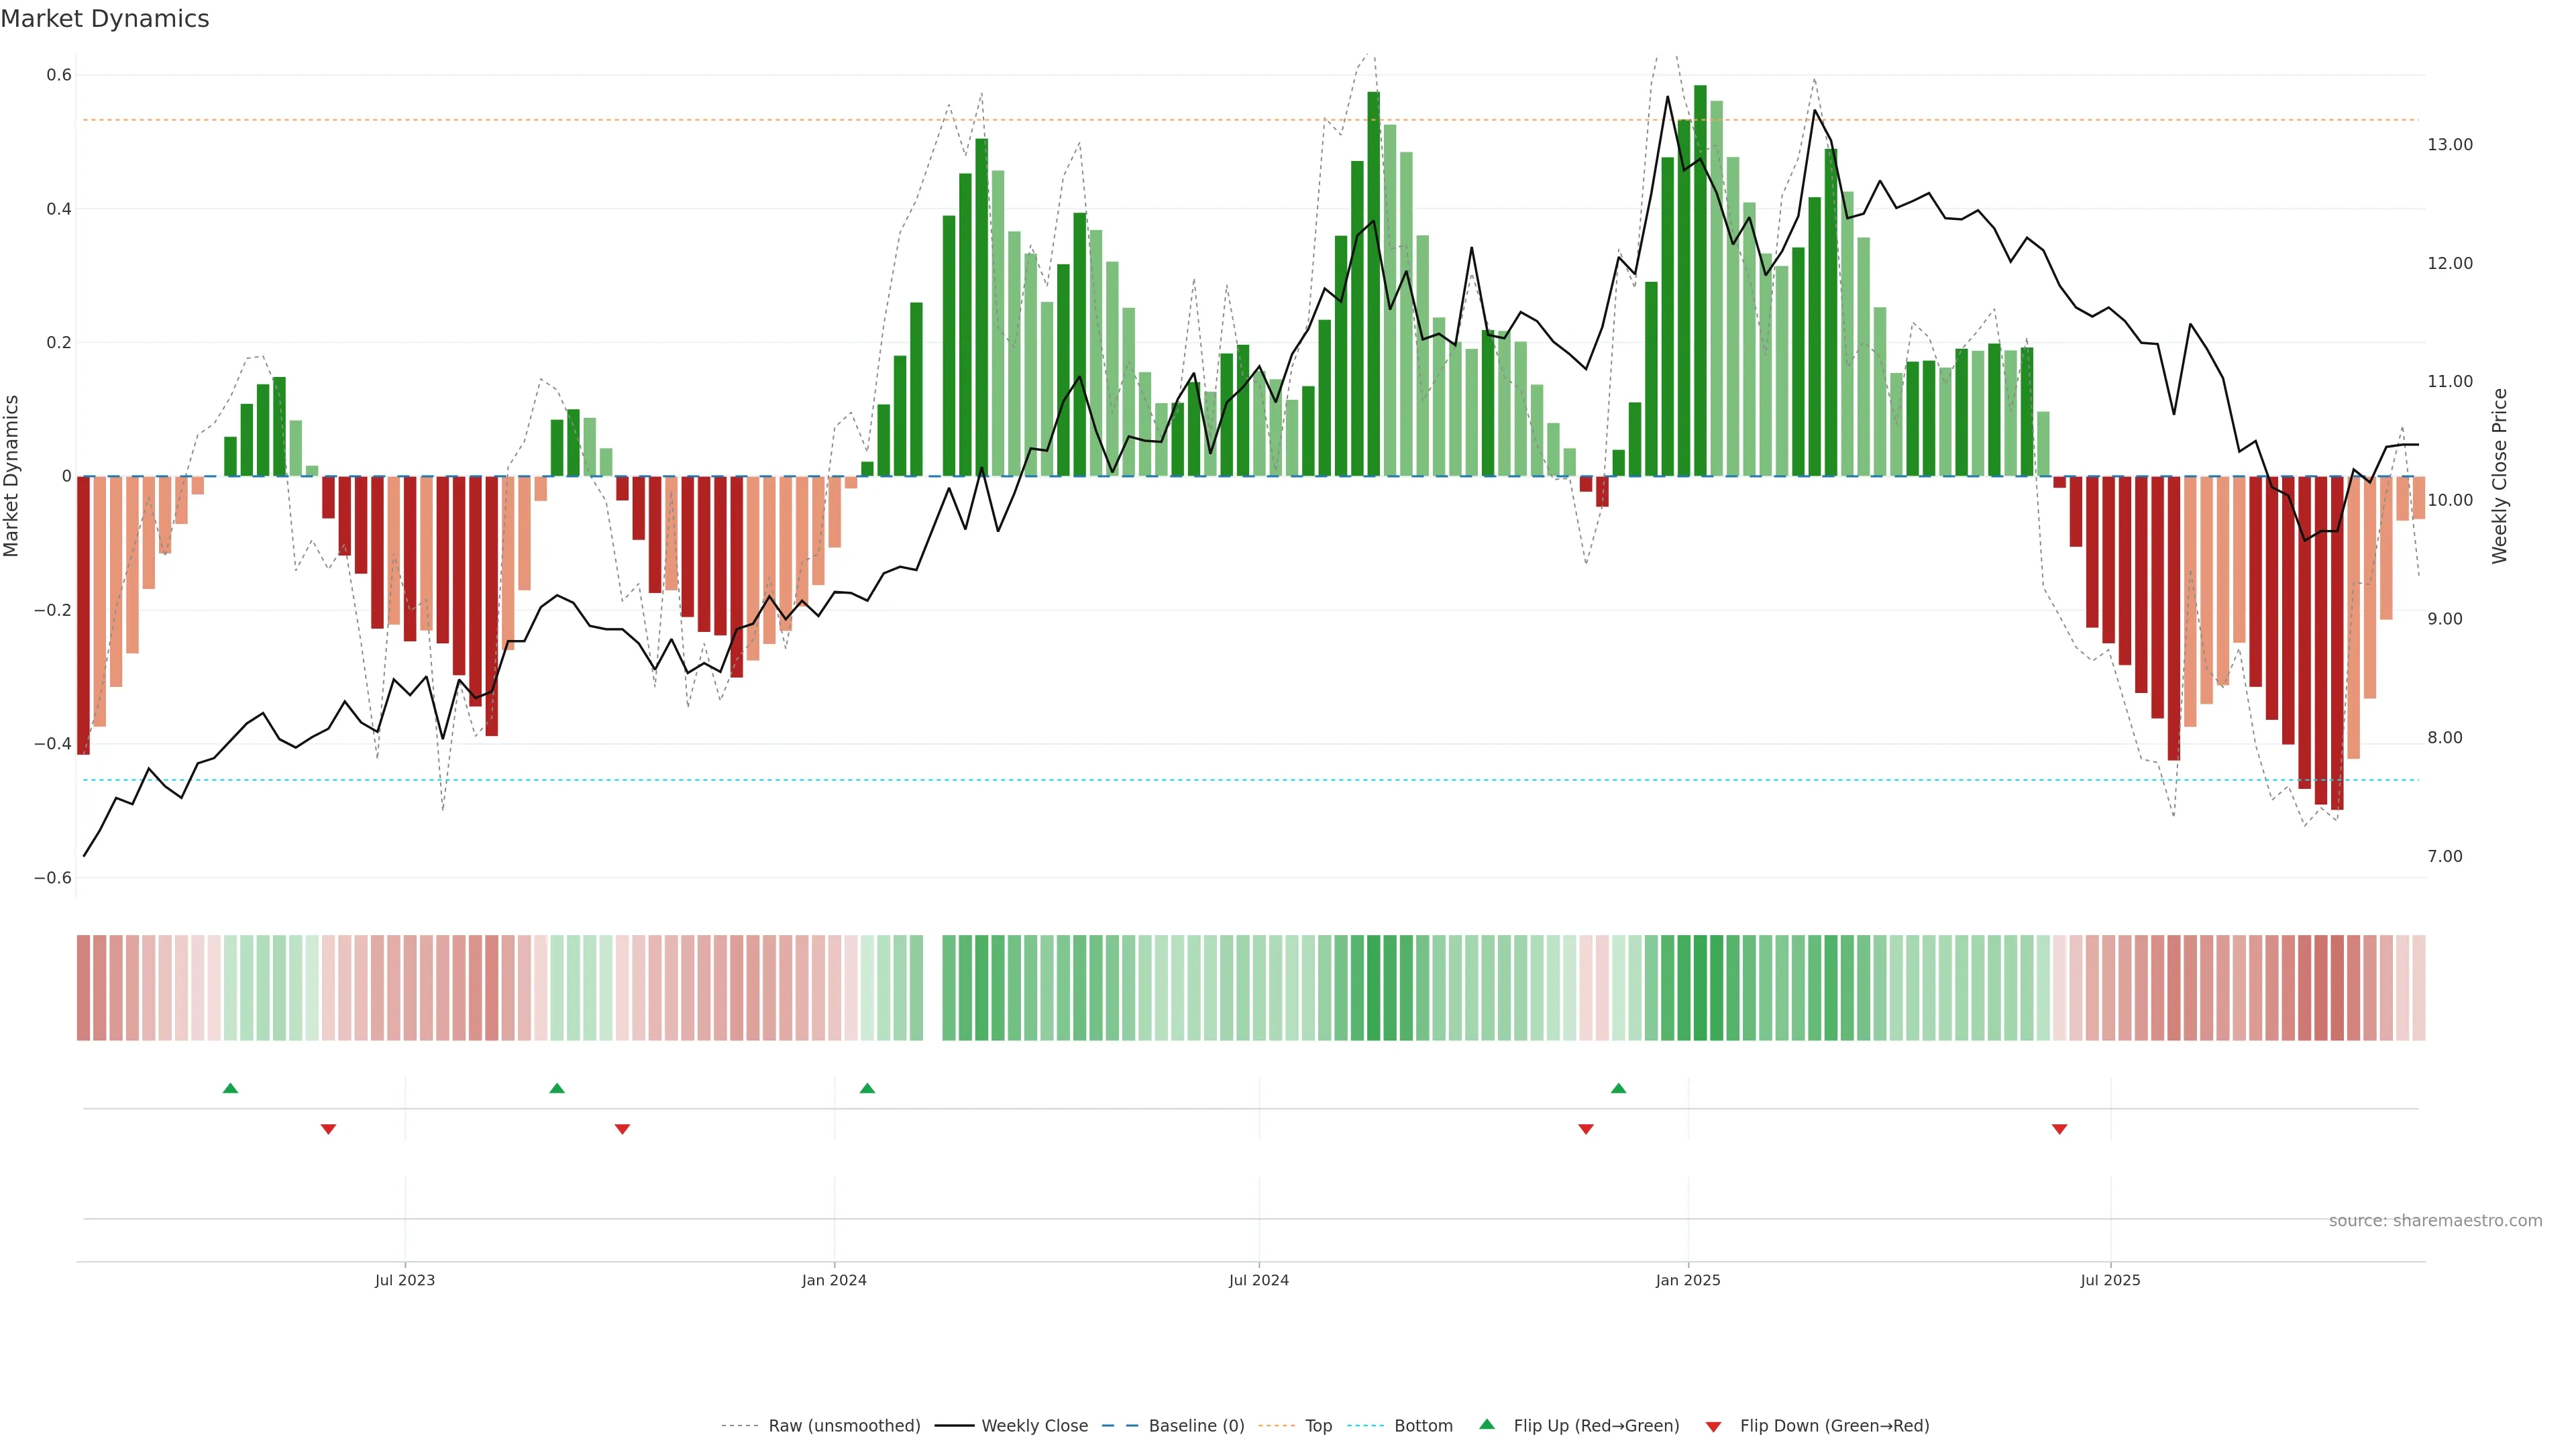This screenshot has width=2576, height=1449.
Task: Click the Flip Down red triangle legend icon
Action: point(1713,1427)
